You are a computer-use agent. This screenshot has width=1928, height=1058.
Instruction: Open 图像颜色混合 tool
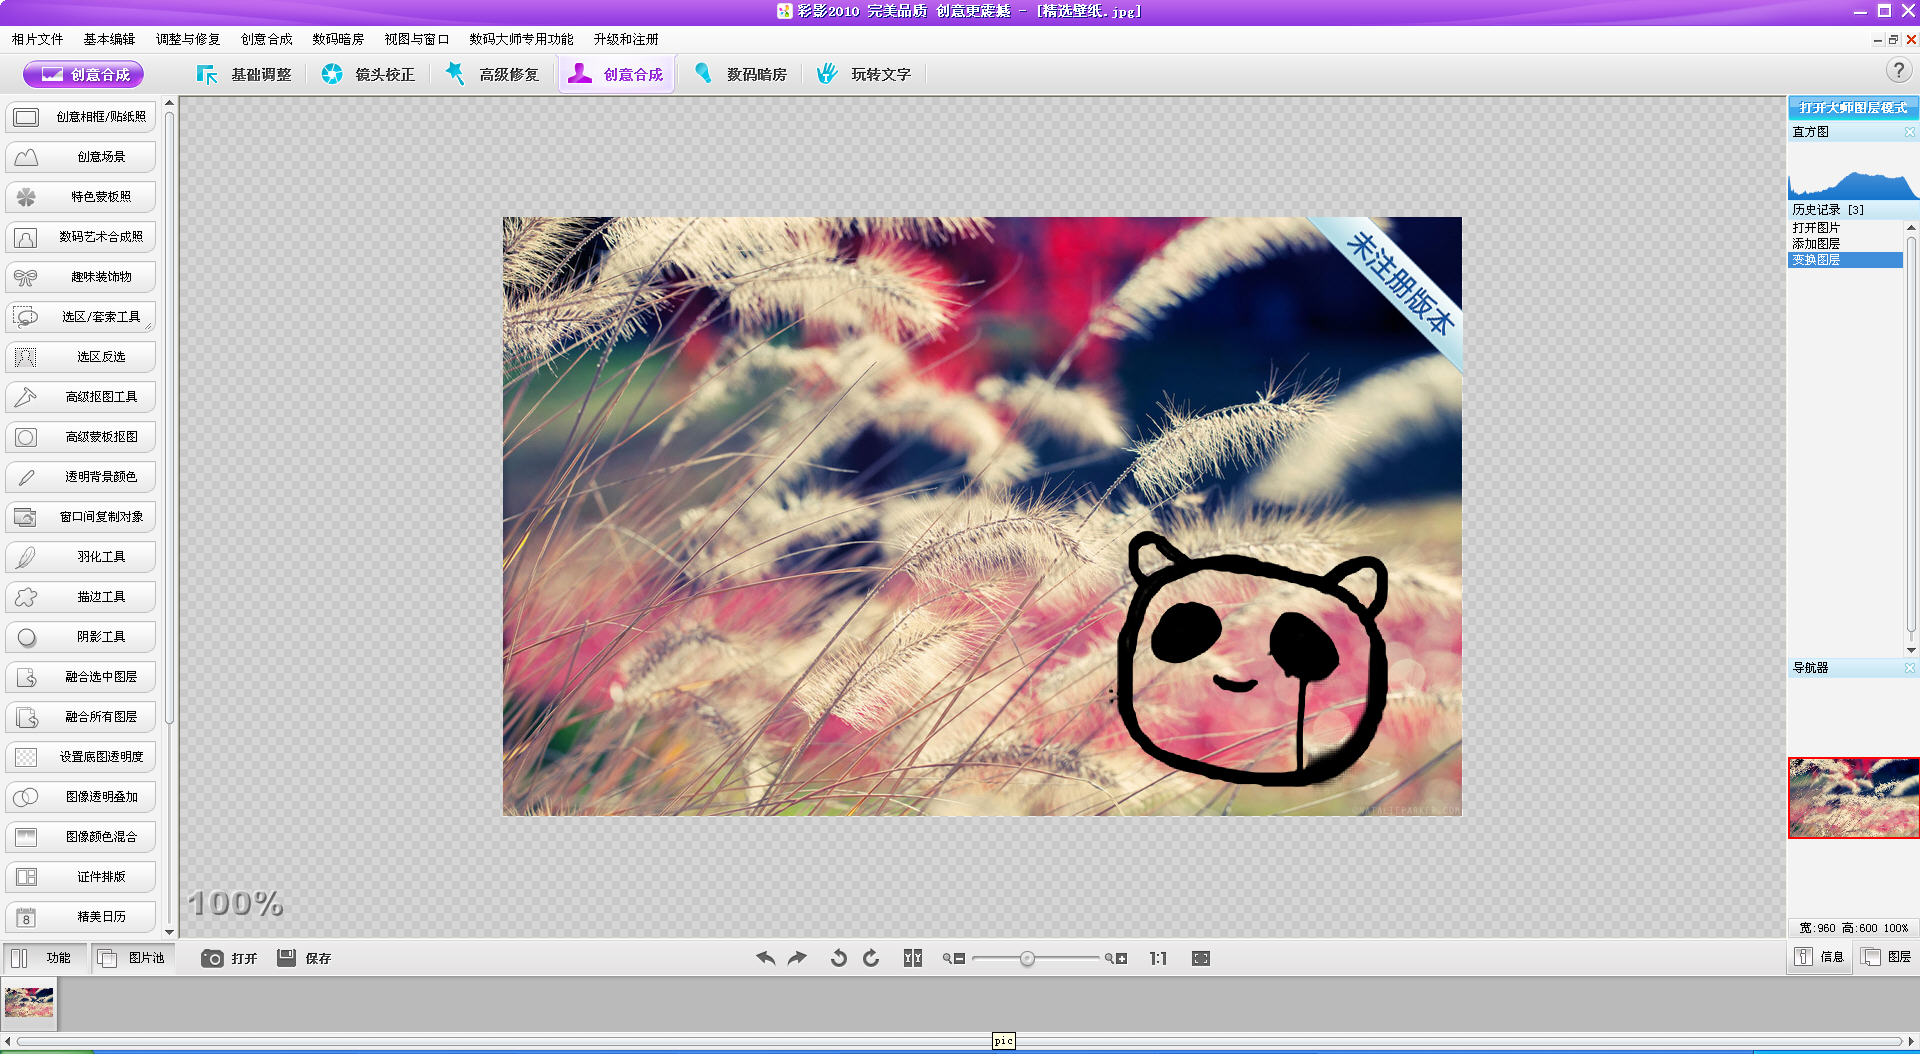coord(81,837)
